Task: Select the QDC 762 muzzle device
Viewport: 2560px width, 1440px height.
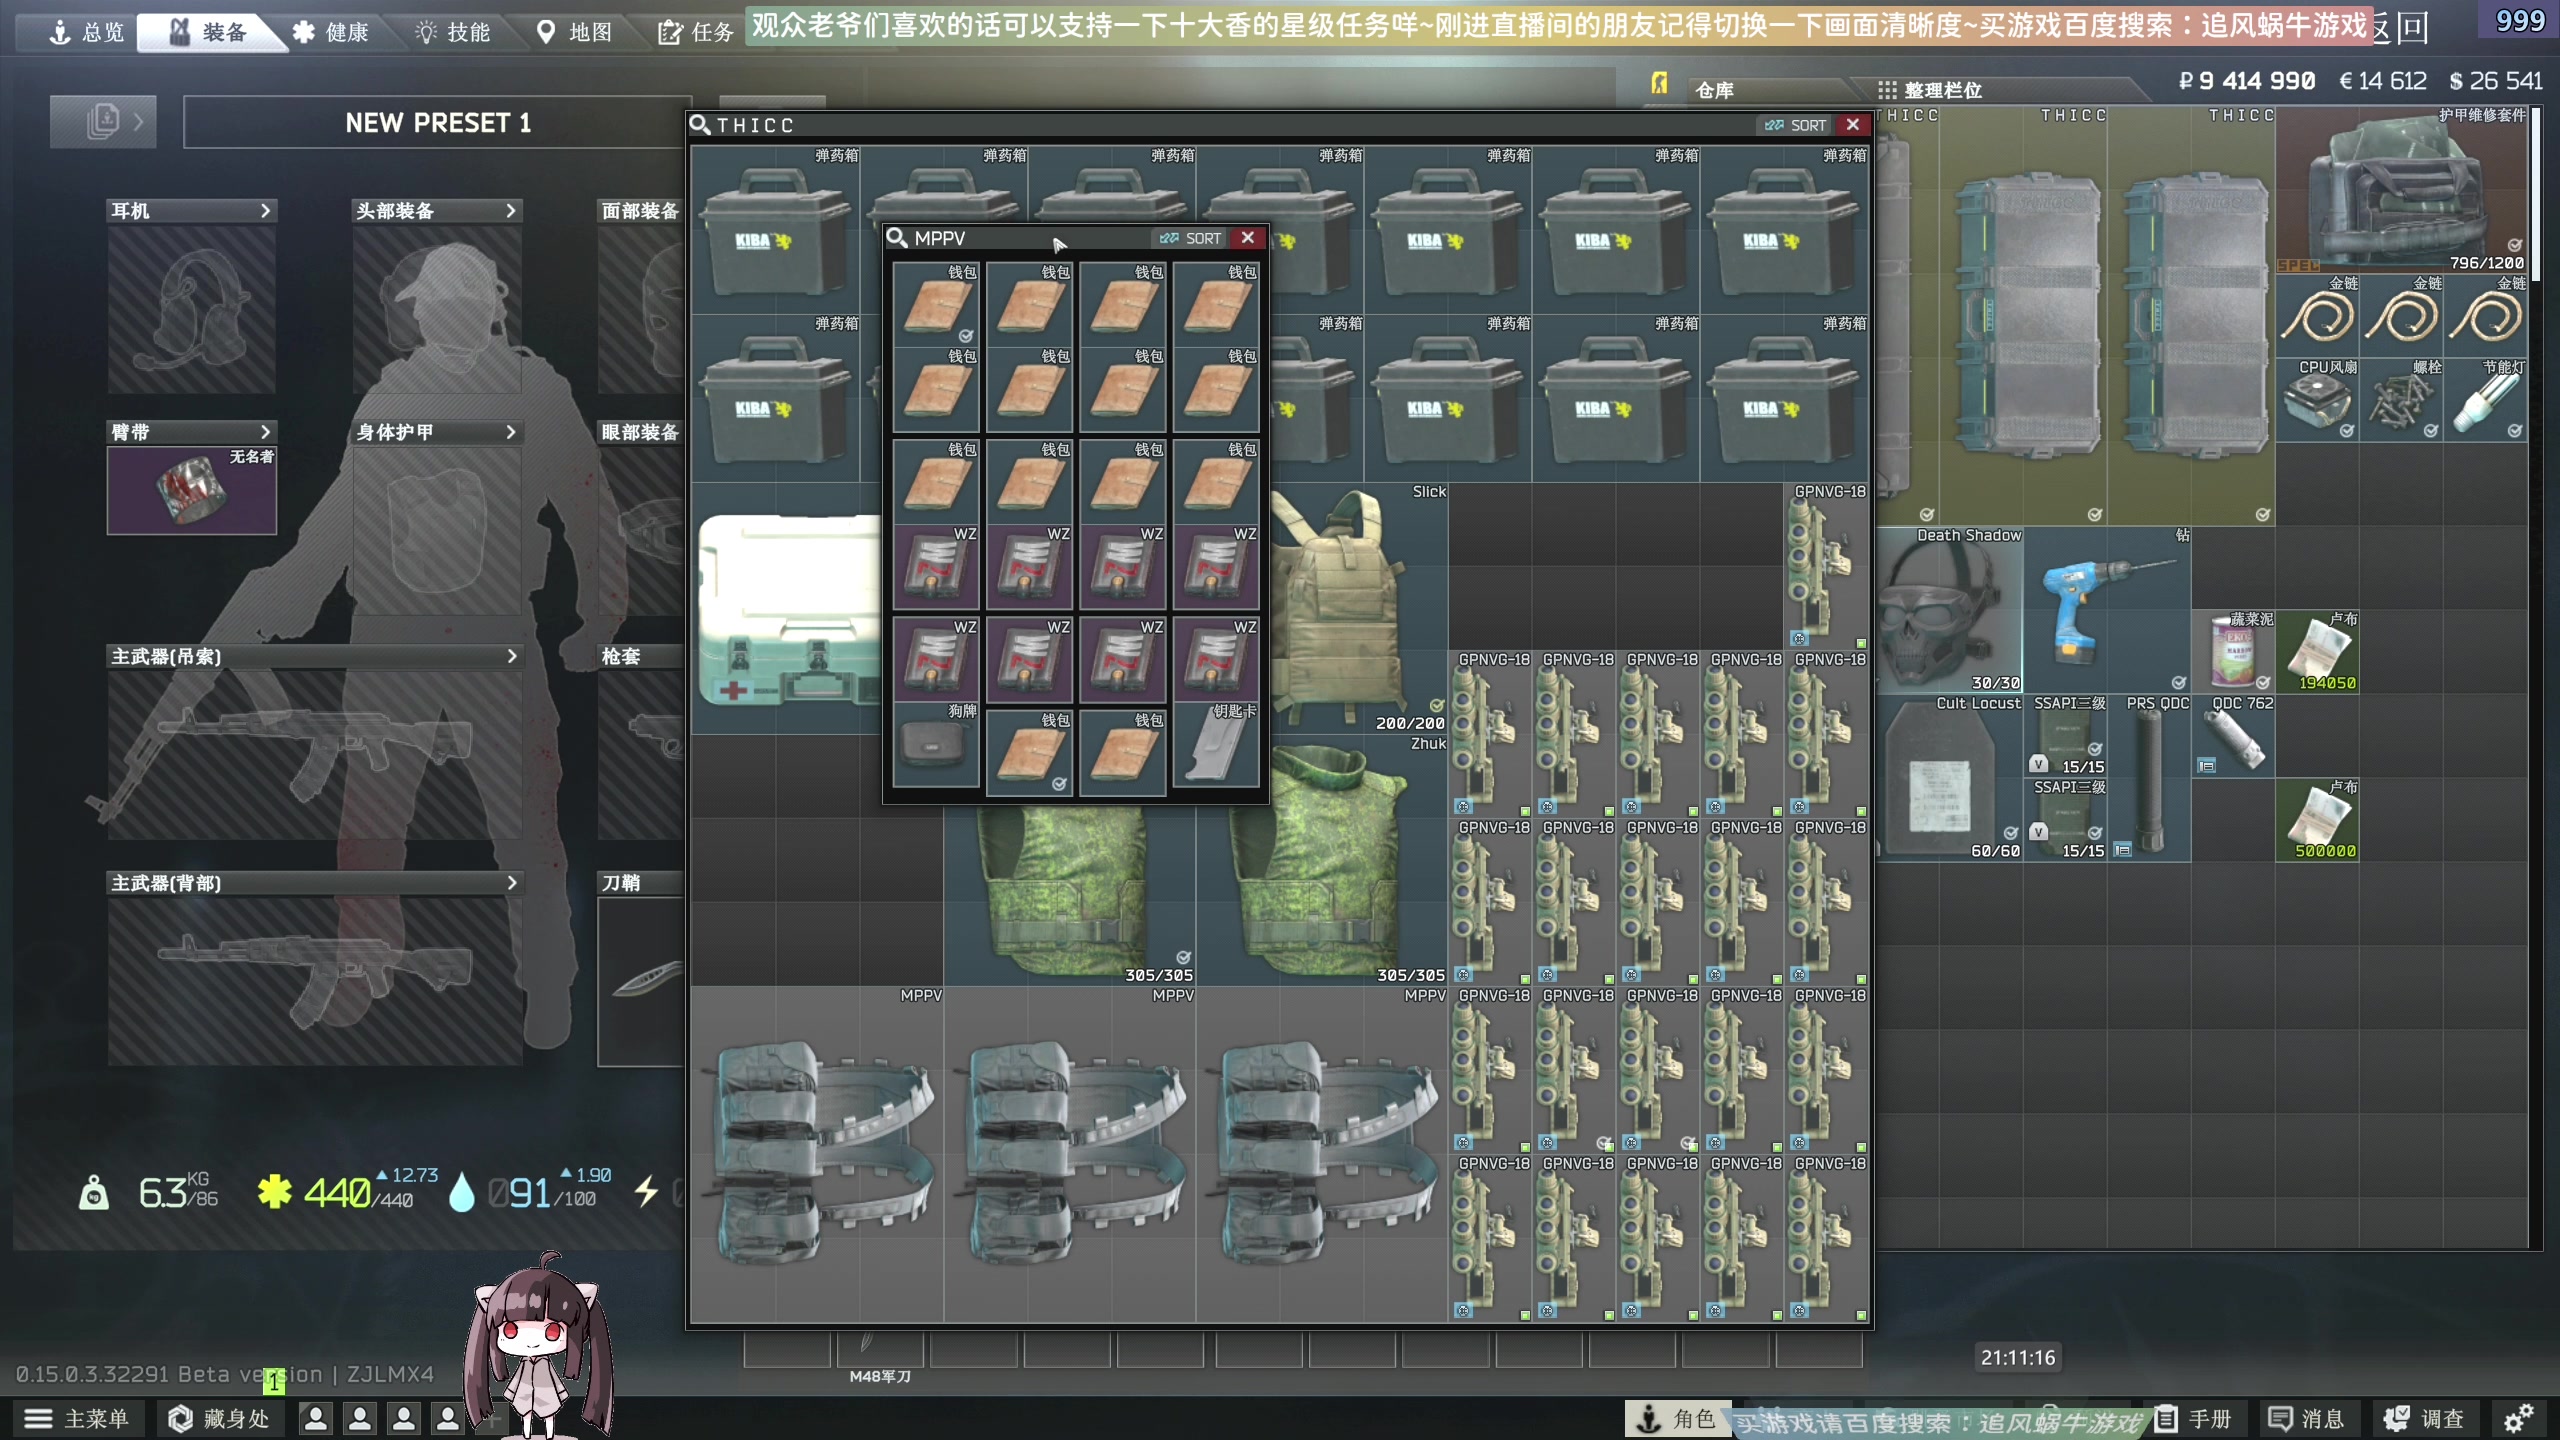Action: [2234, 736]
